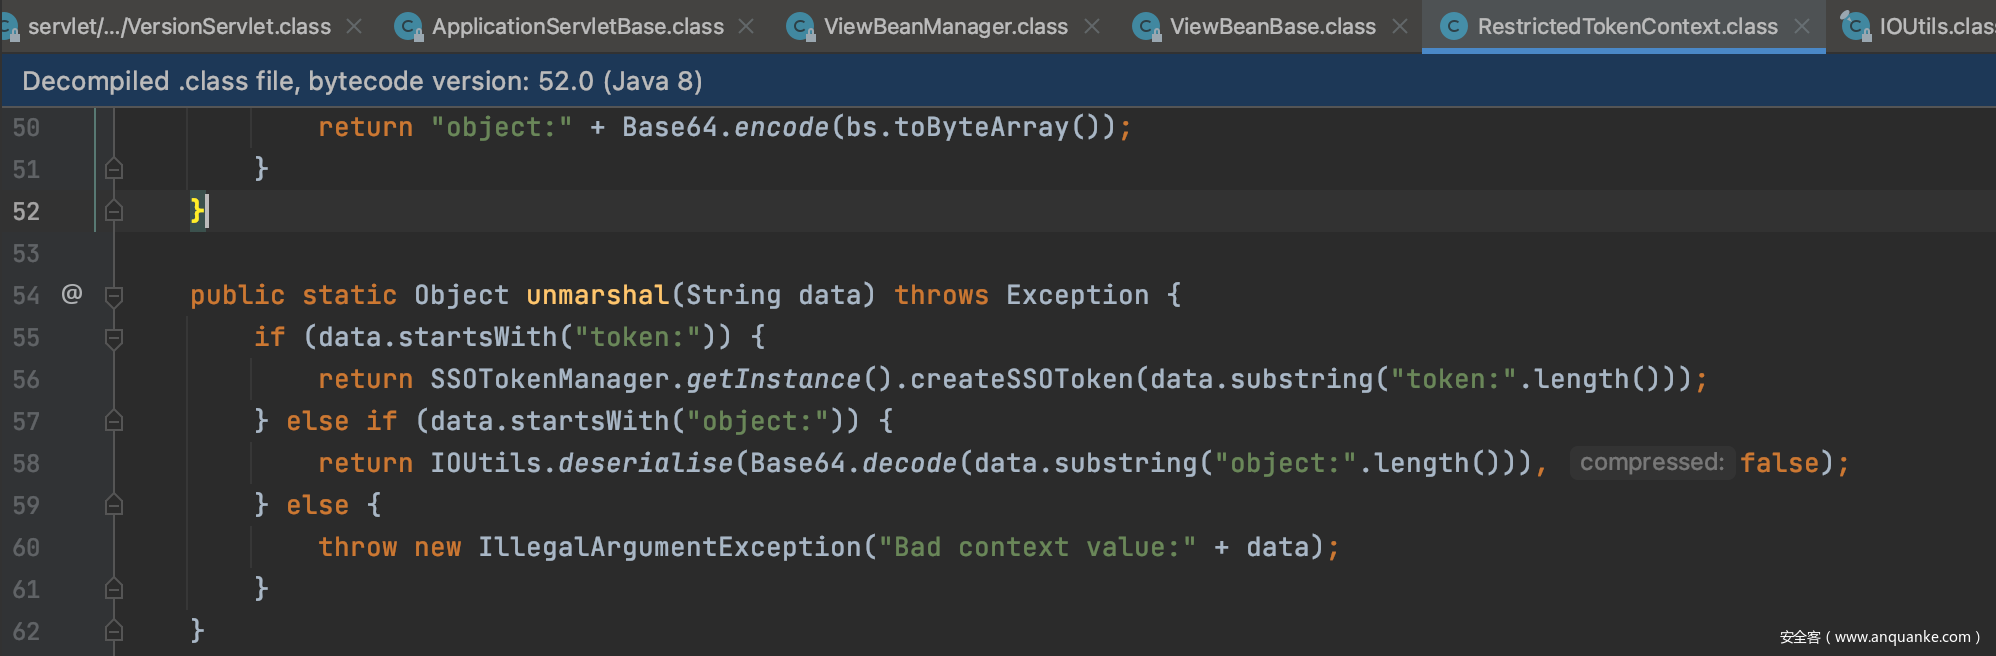Switch to the IOUtils.class tab
This screenshot has width=1996, height=656.
(x=1935, y=26)
